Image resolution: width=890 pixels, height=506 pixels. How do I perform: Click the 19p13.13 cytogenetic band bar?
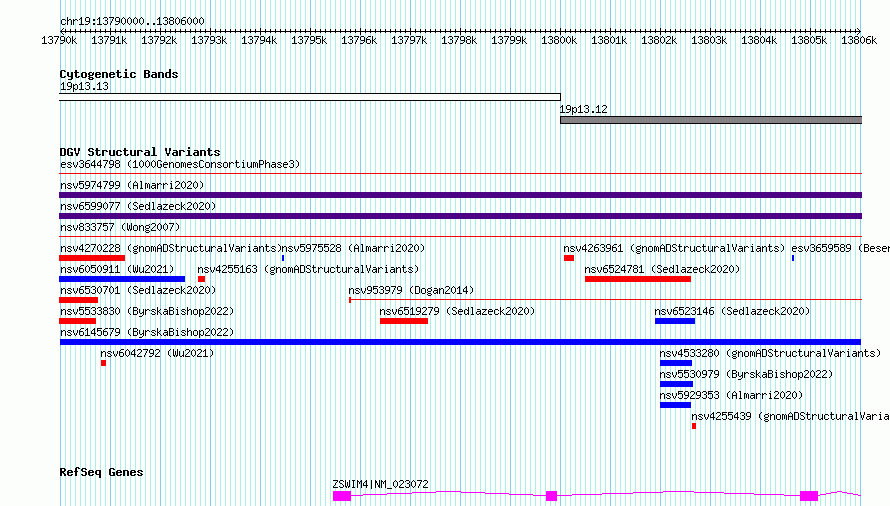tap(310, 97)
